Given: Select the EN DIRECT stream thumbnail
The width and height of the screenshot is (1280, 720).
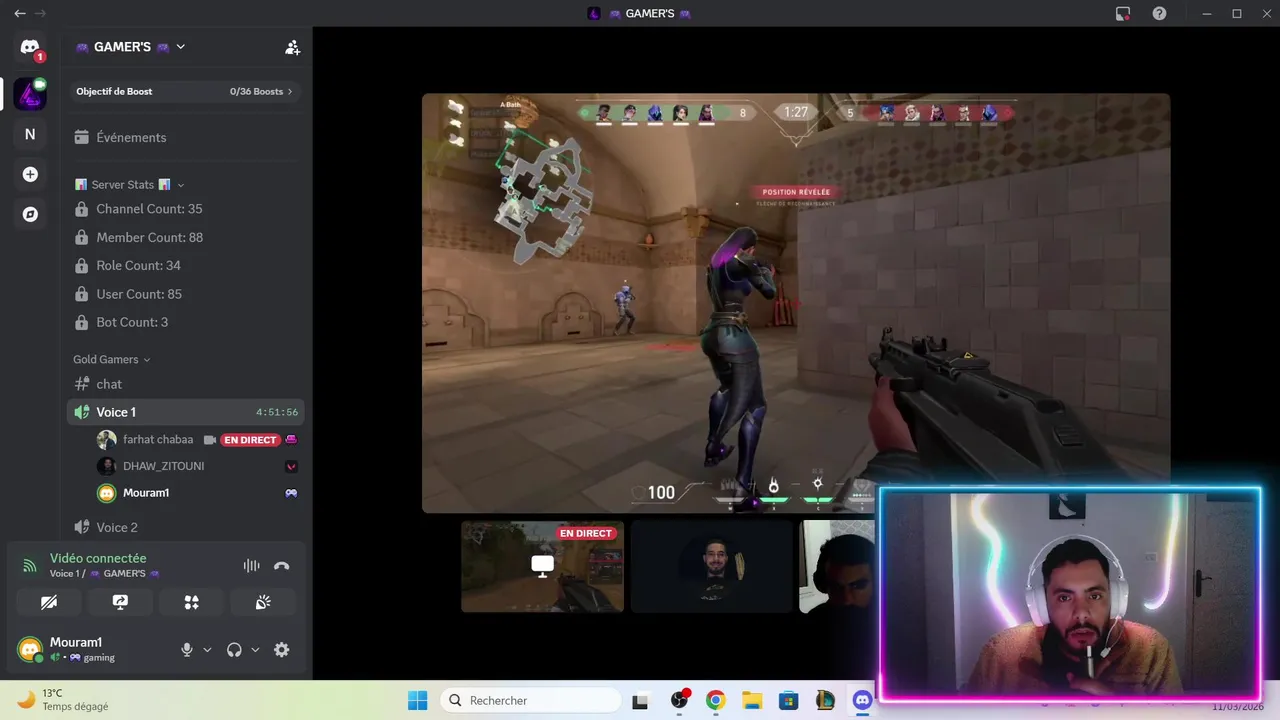Looking at the screenshot, I should 542,566.
